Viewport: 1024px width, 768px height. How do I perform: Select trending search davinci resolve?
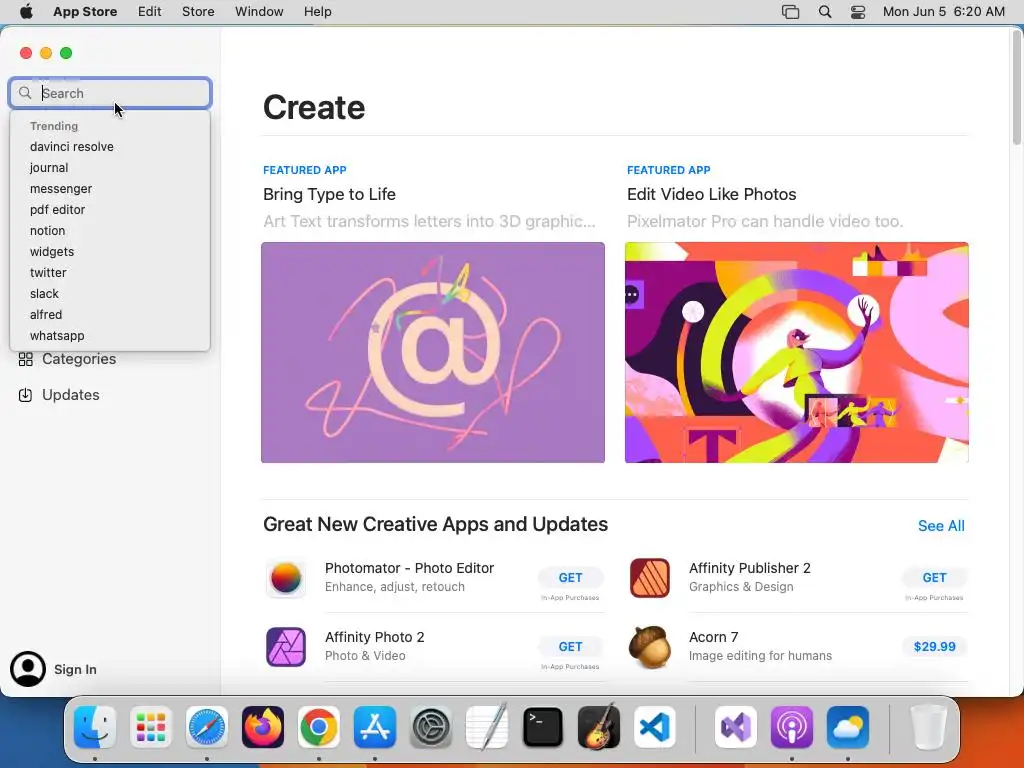pyautogui.click(x=72, y=147)
